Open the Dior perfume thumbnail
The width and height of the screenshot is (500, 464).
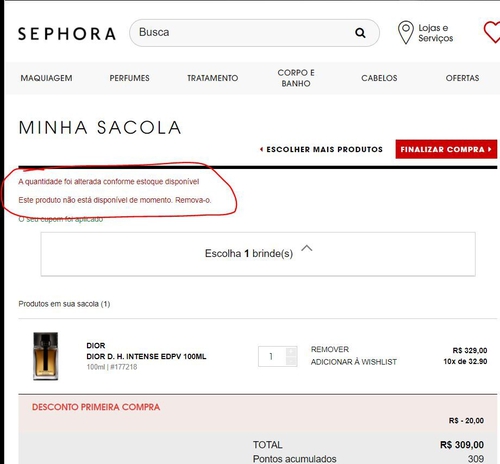(46, 356)
